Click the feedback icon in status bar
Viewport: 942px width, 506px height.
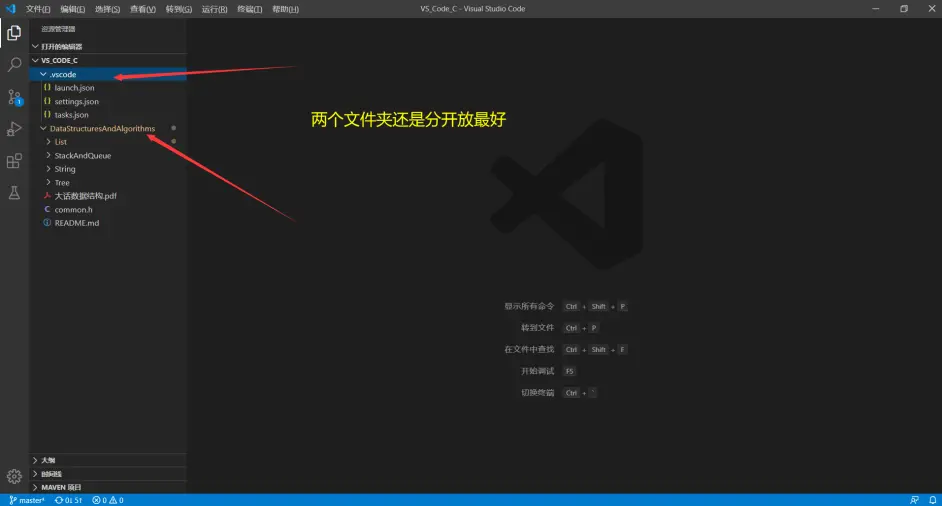(x=914, y=500)
